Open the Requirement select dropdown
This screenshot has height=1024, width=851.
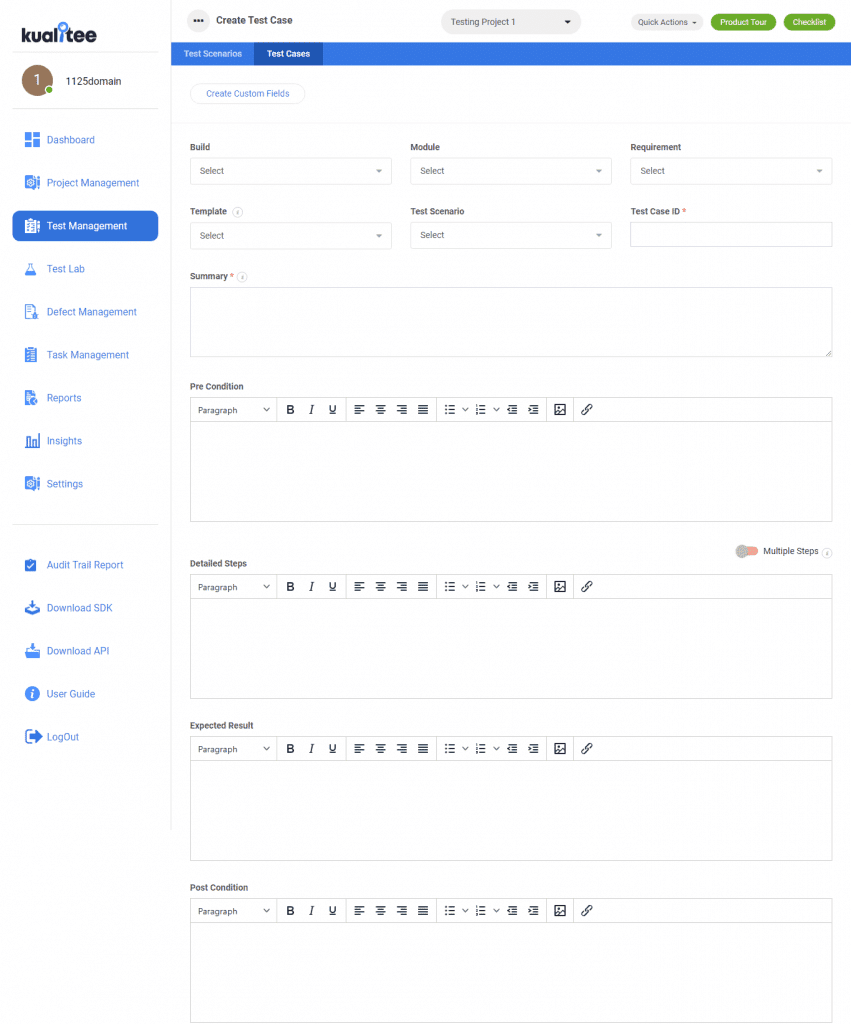(731, 171)
